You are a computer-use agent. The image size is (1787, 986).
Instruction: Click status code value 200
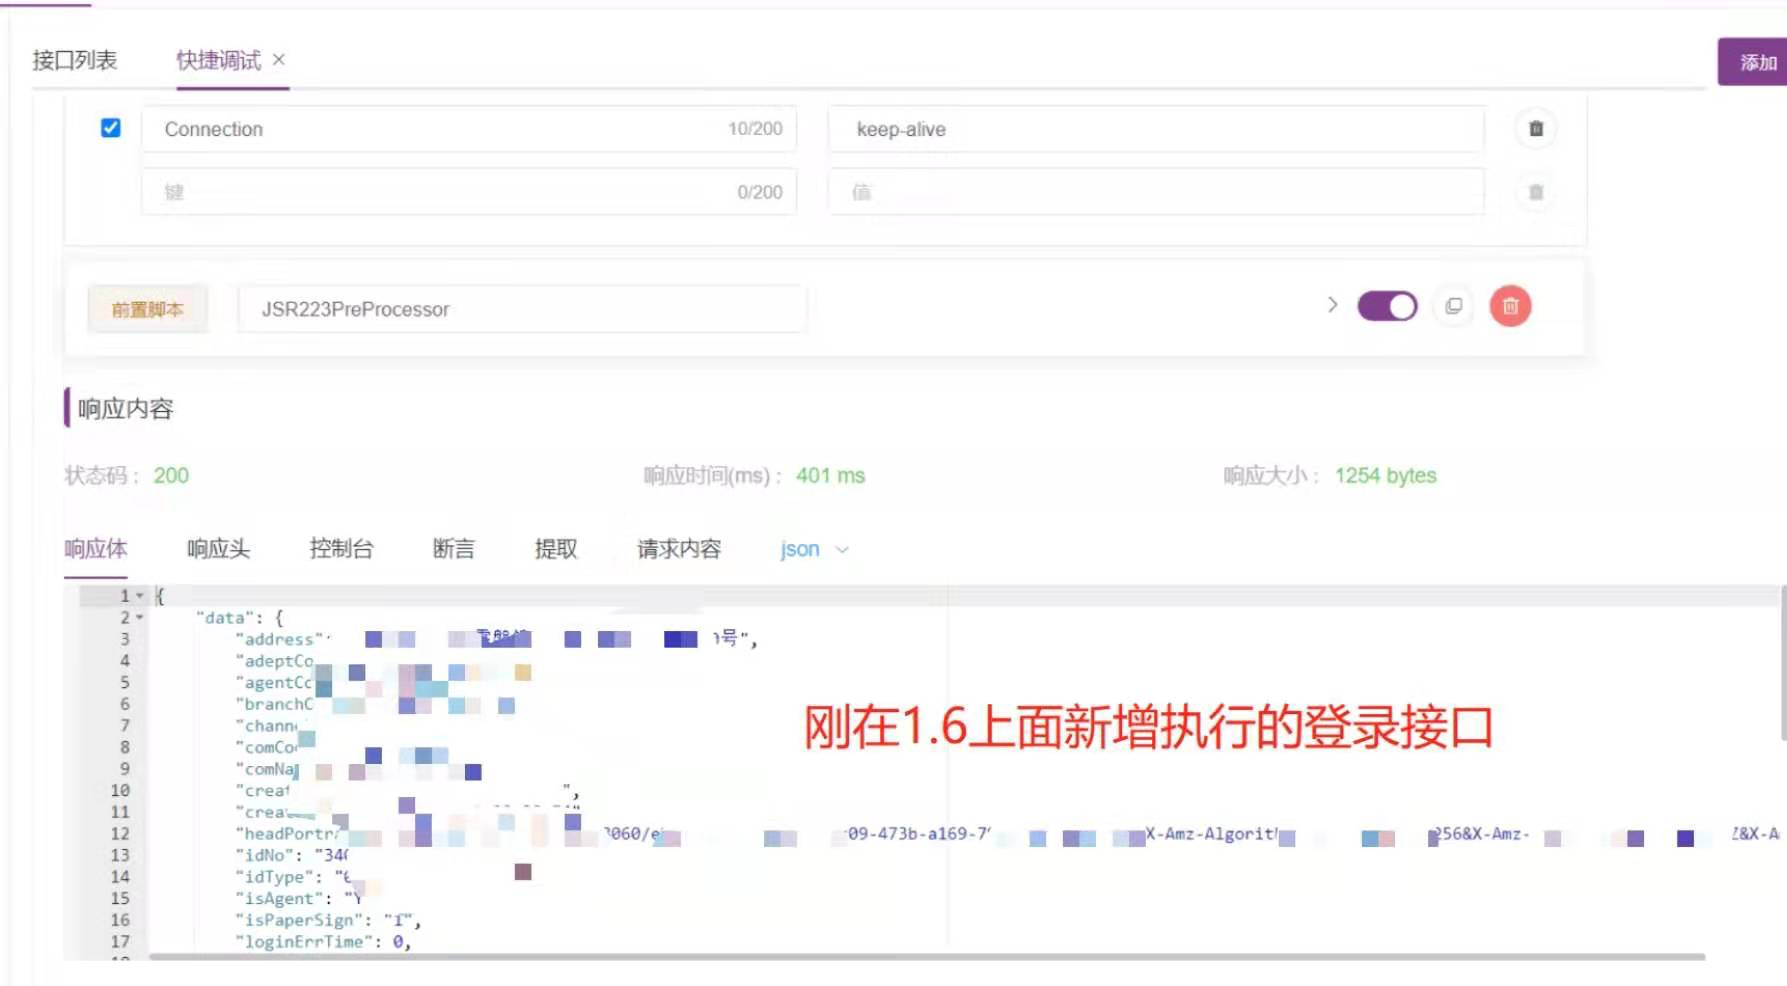(171, 476)
